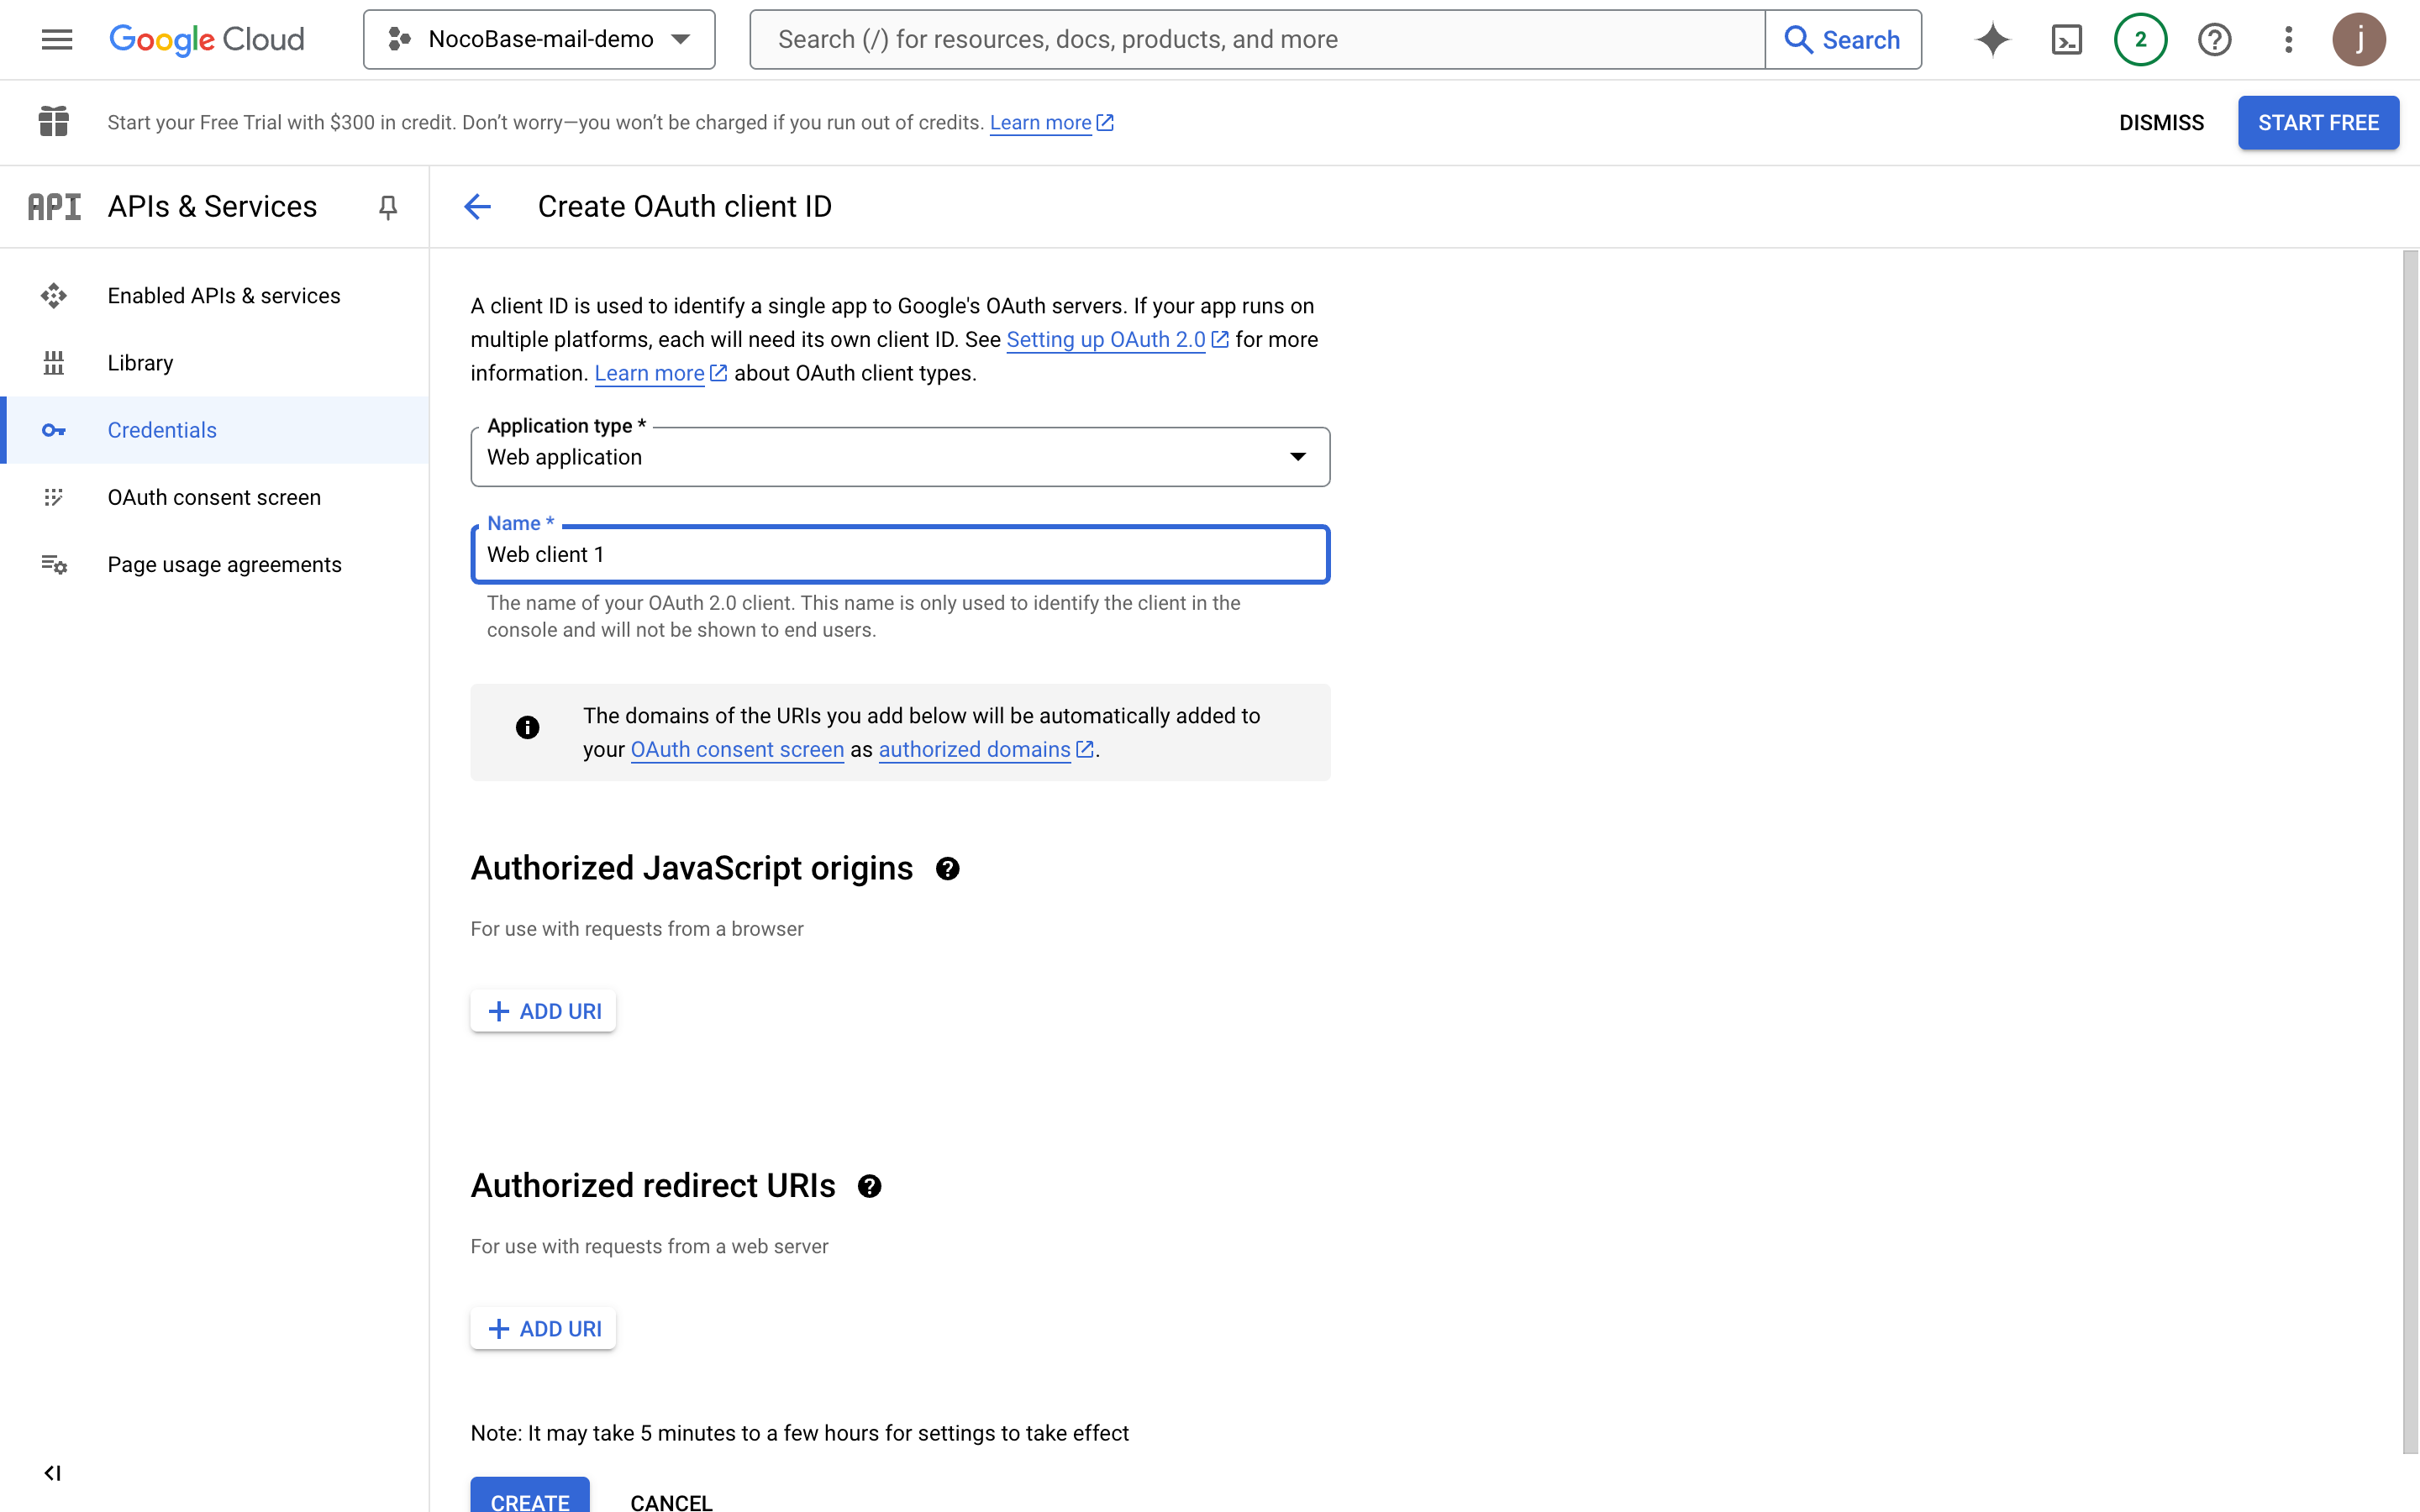
Task: Open Library in the sidebar
Action: [x=140, y=363]
